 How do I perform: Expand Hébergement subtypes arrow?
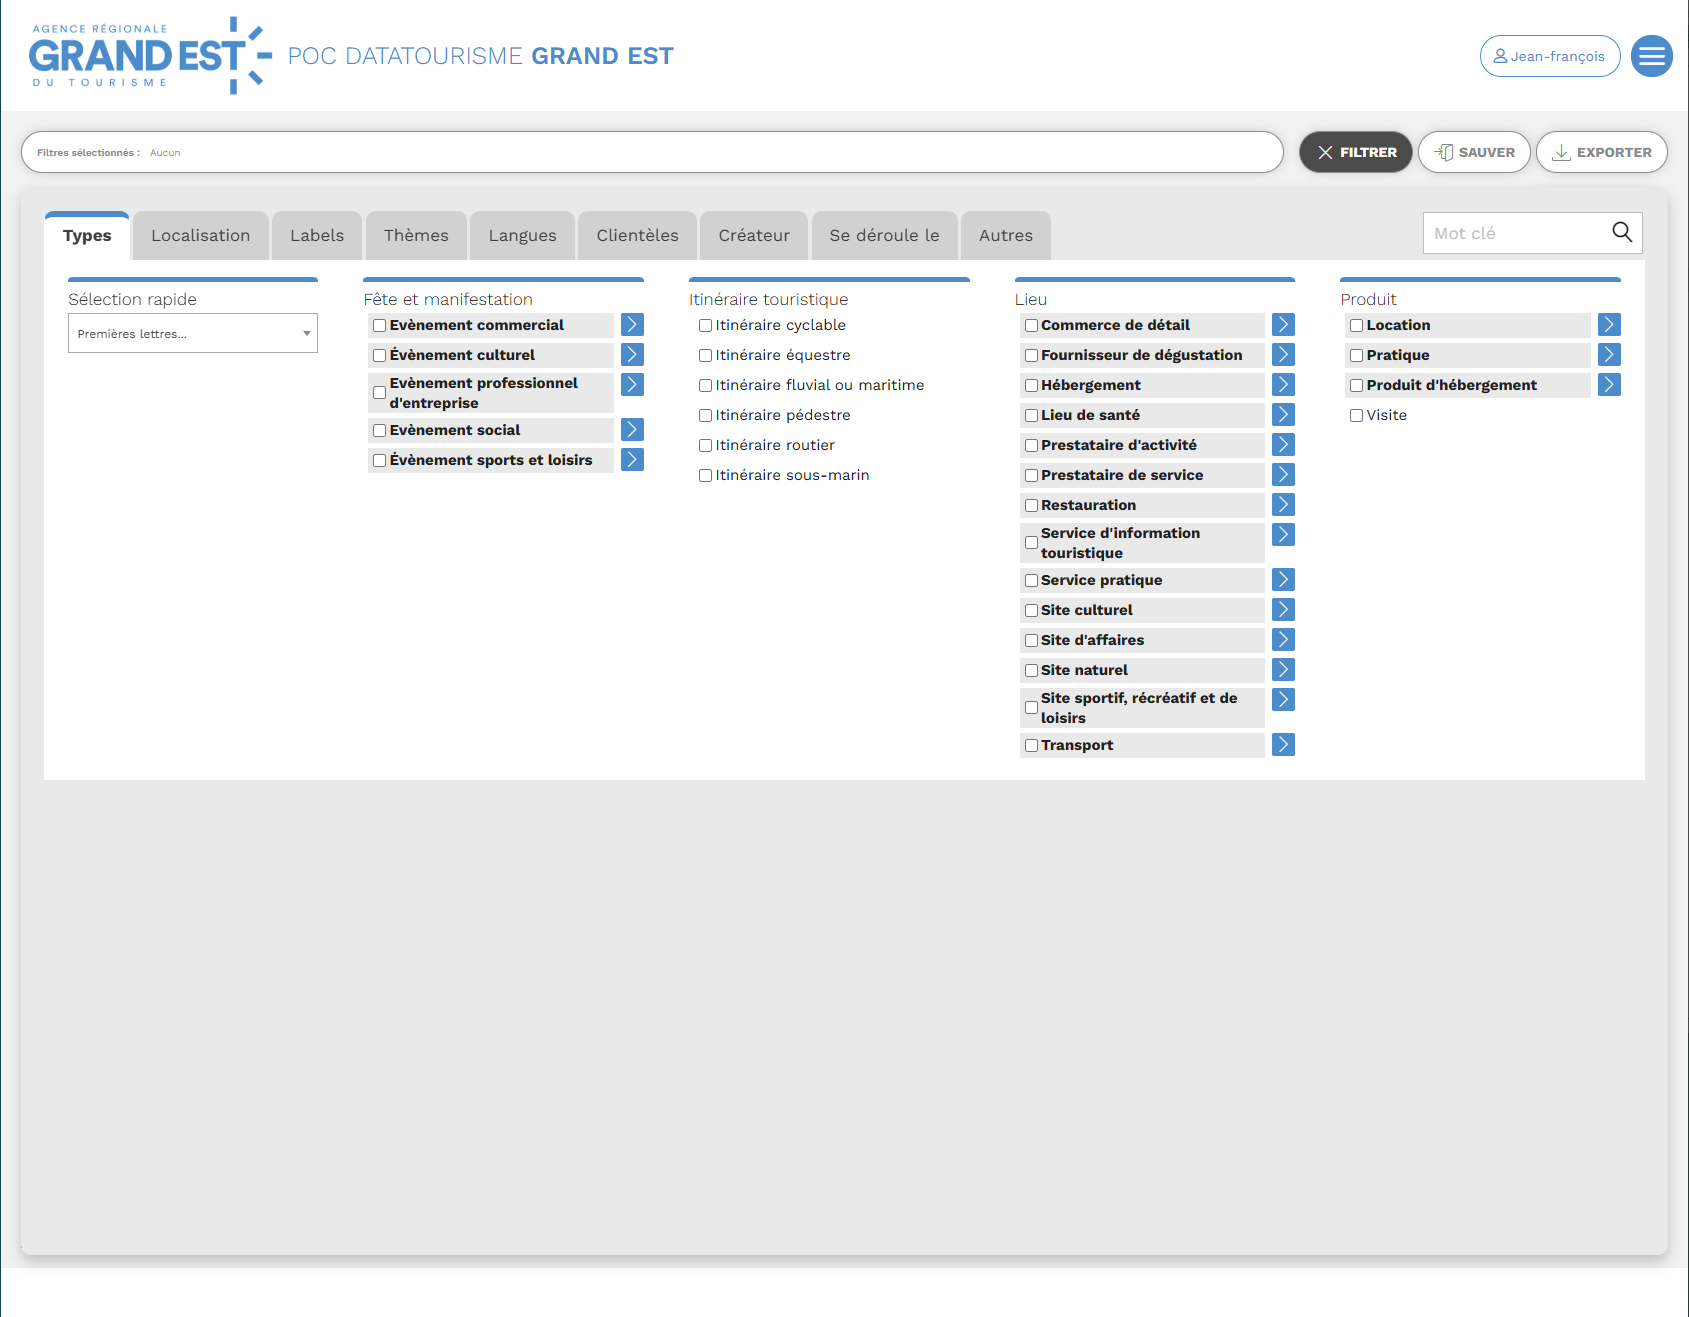pos(1283,385)
